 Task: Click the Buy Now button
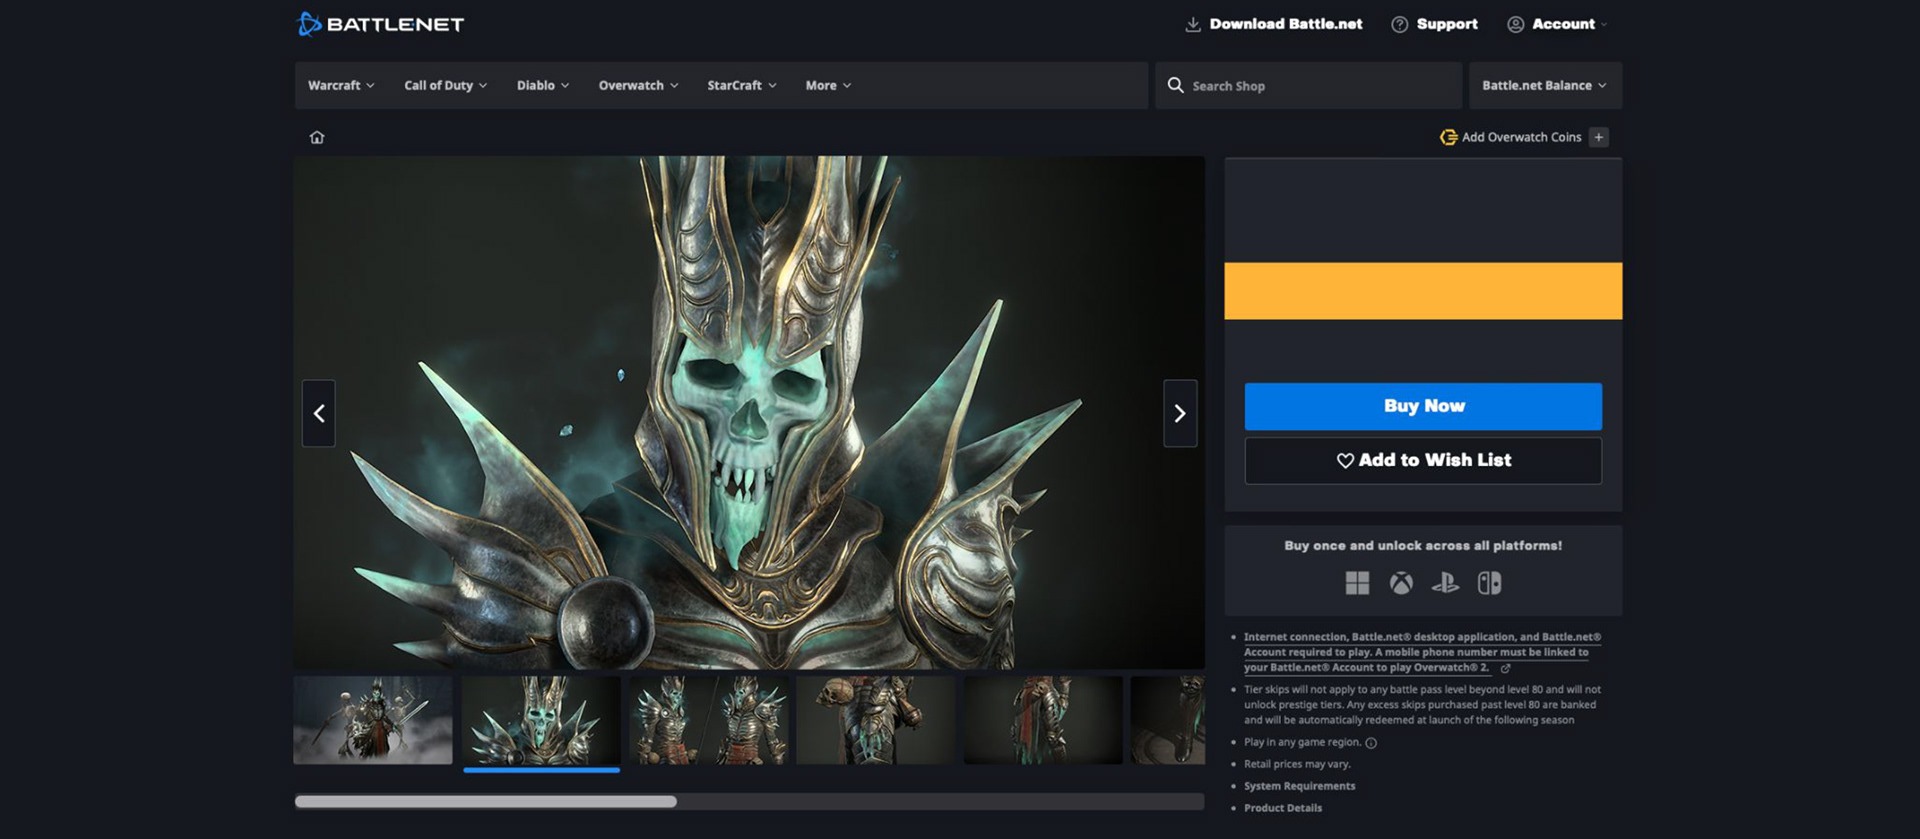pos(1423,406)
